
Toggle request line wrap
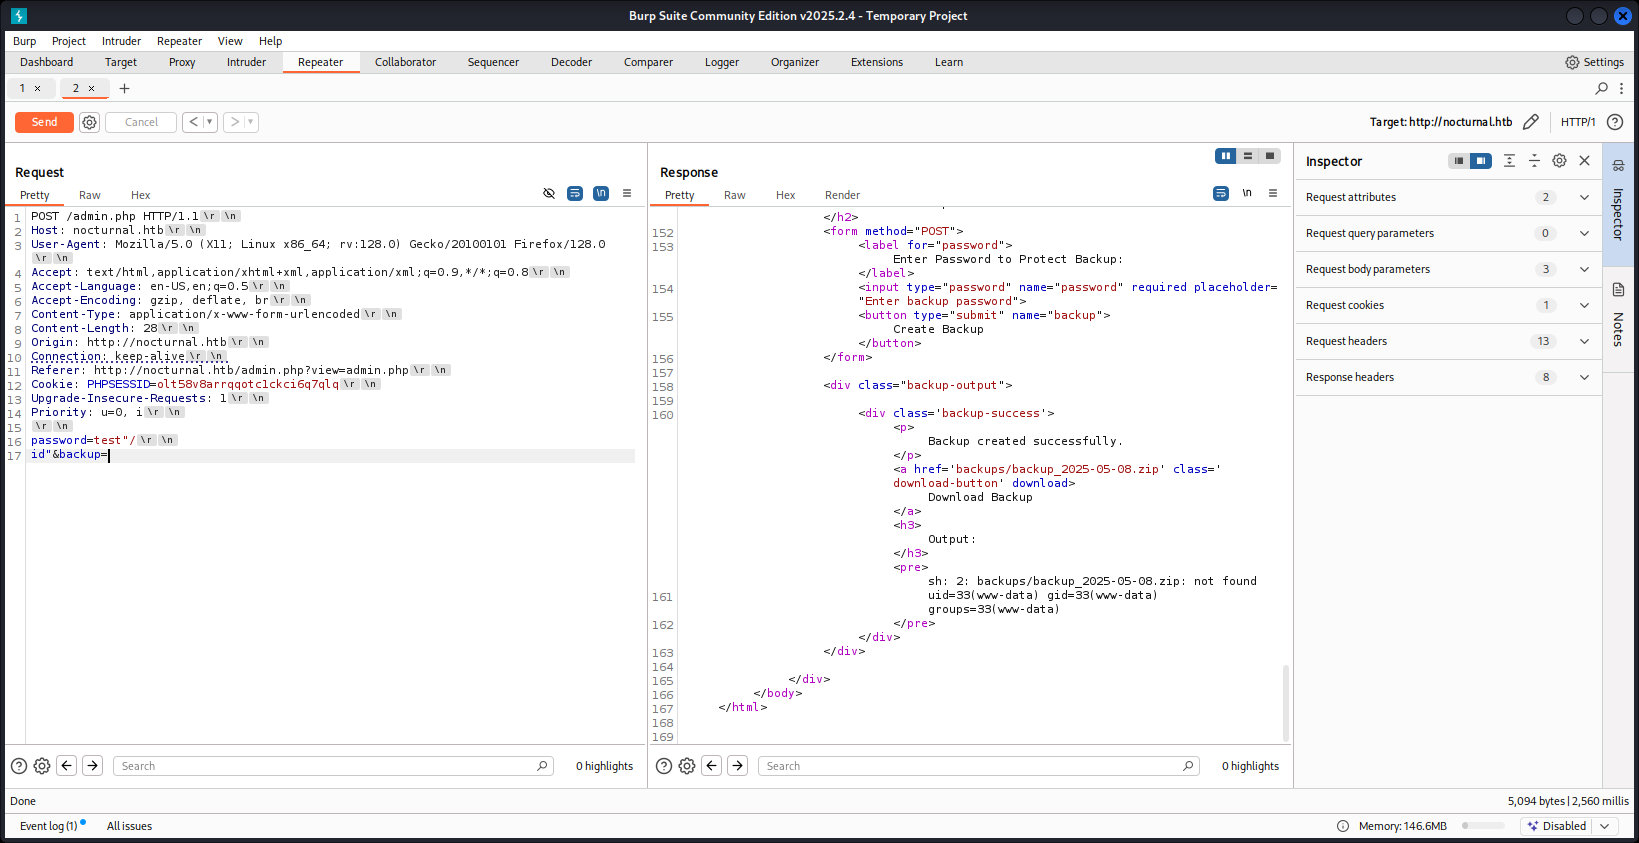(575, 193)
